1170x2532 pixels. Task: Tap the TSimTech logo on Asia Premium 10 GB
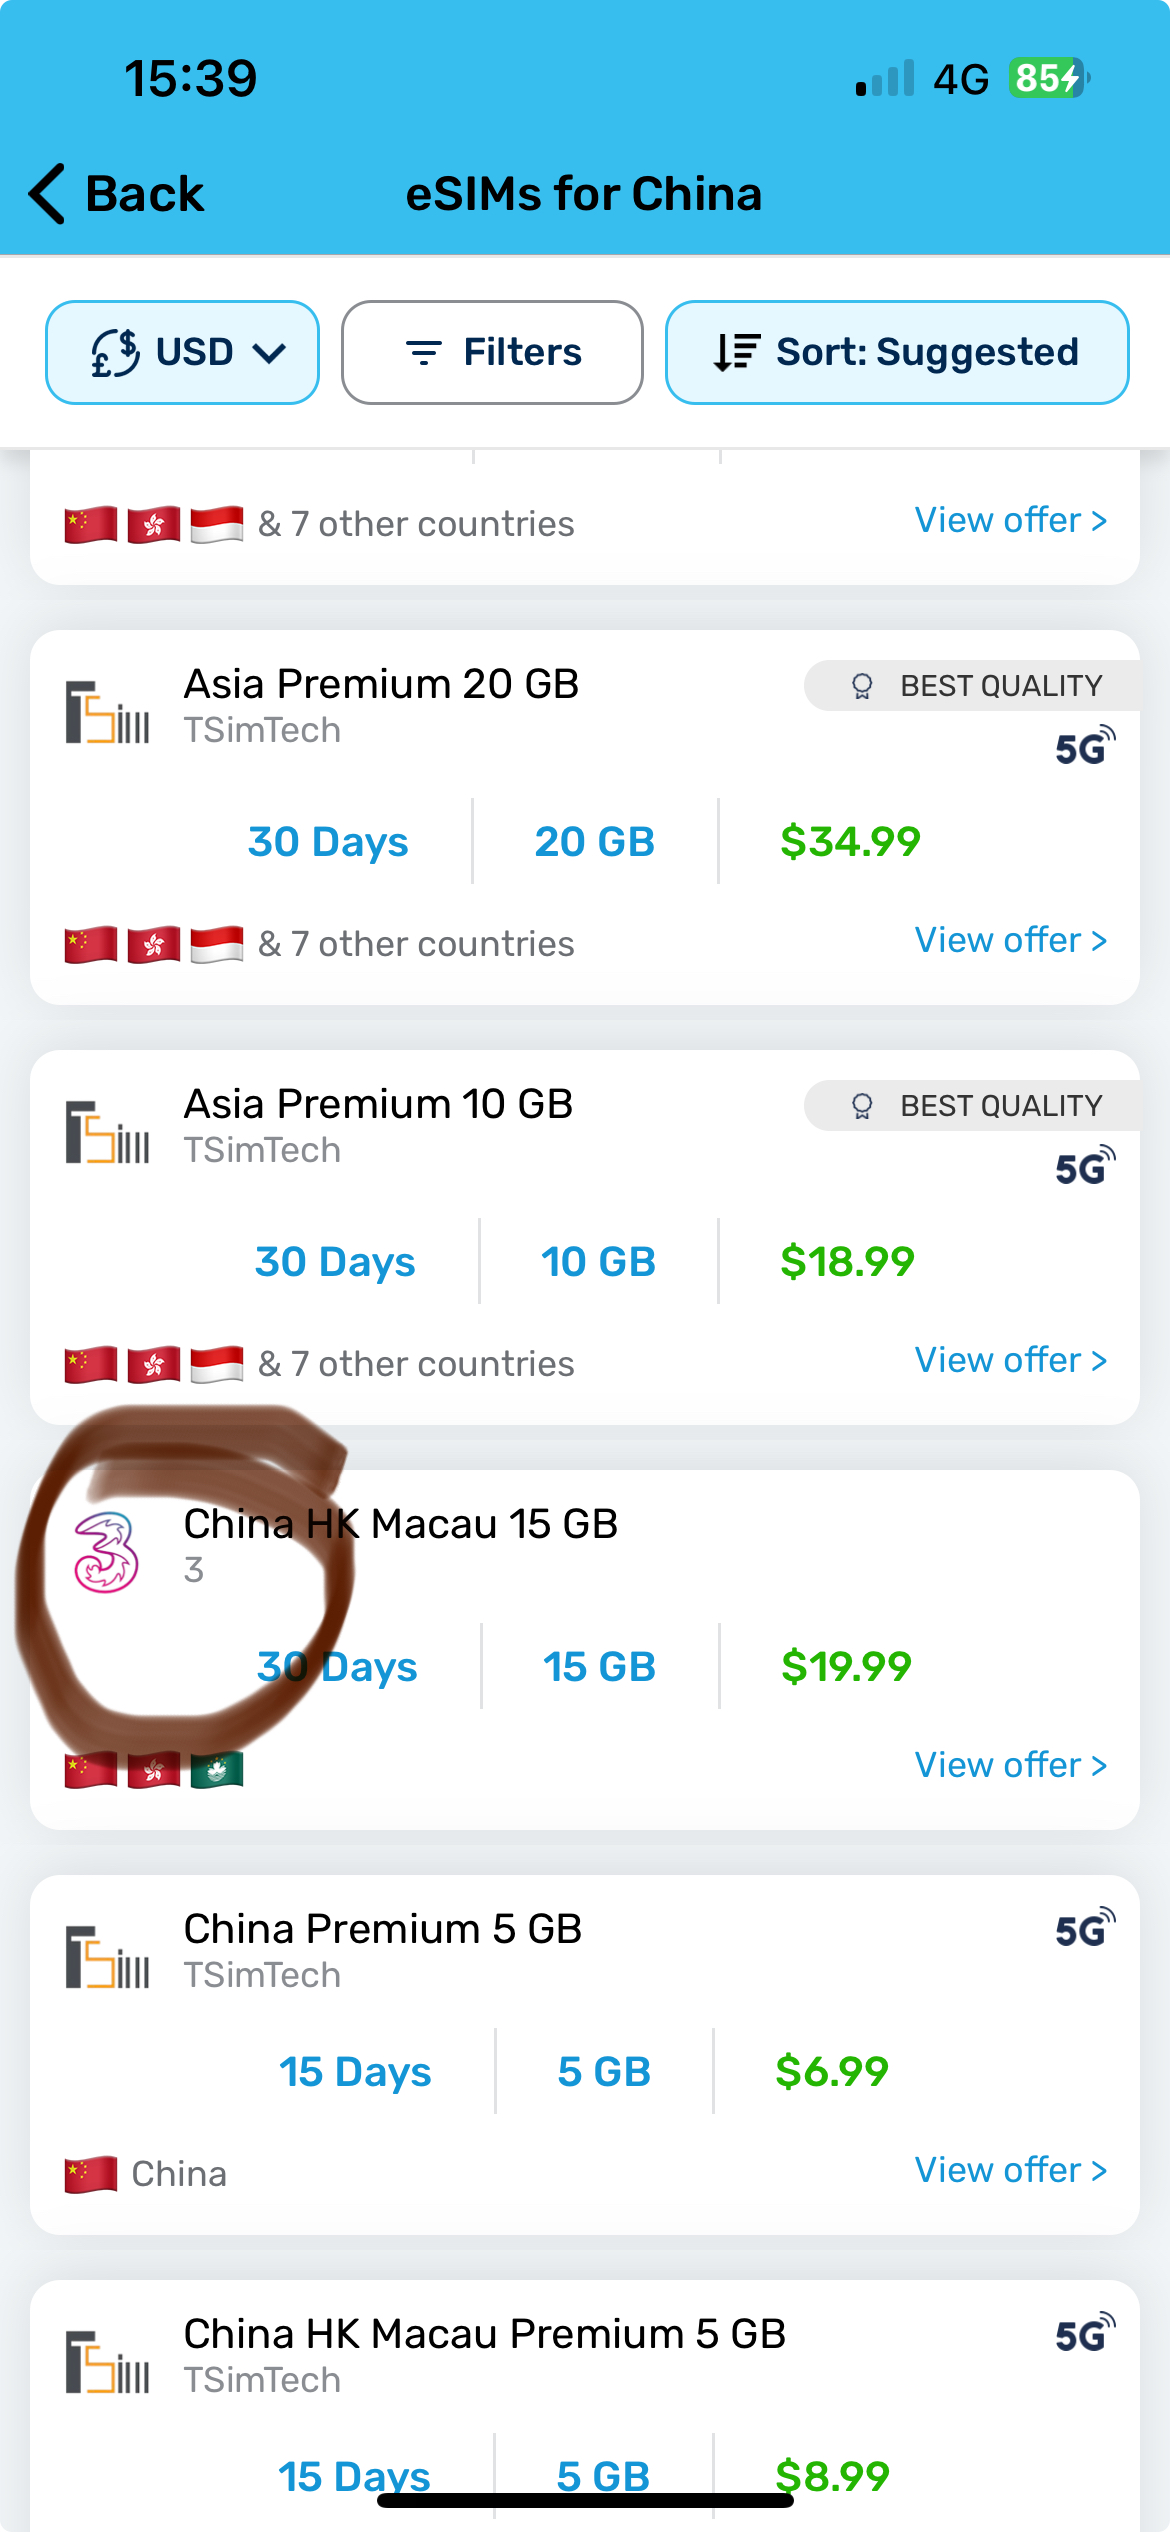[107, 1132]
